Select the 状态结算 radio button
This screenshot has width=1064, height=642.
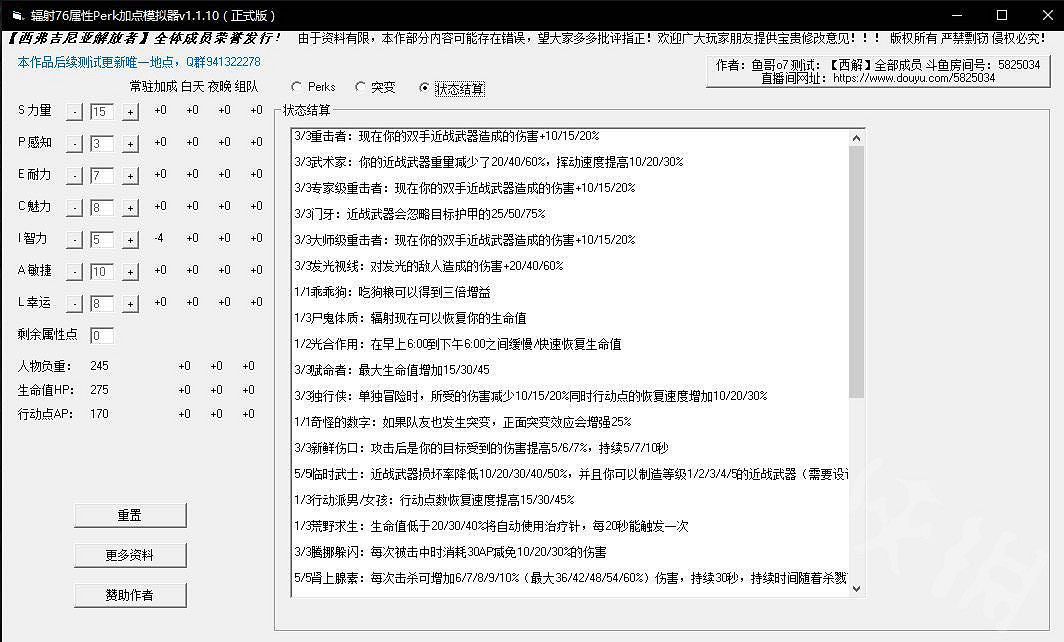(x=425, y=88)
